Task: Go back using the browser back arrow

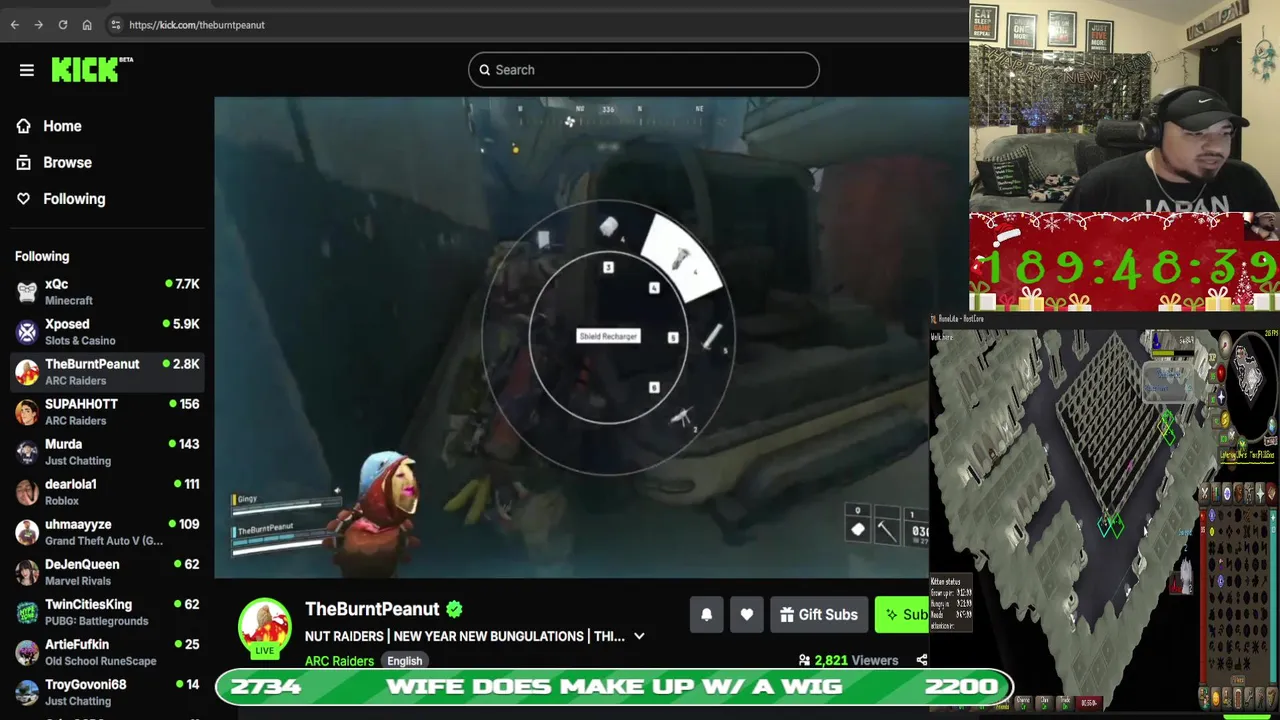Action: coord(15,25)
